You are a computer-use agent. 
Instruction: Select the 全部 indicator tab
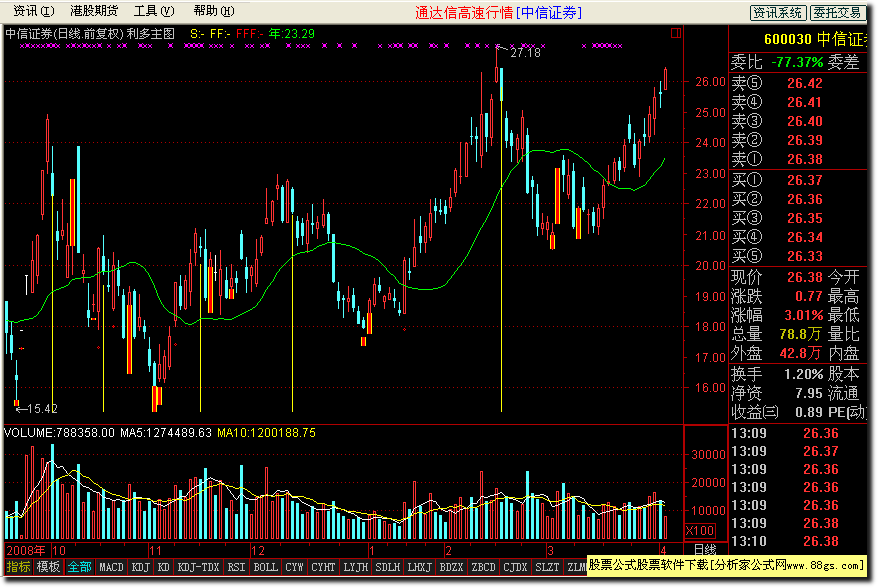point(79,567)
